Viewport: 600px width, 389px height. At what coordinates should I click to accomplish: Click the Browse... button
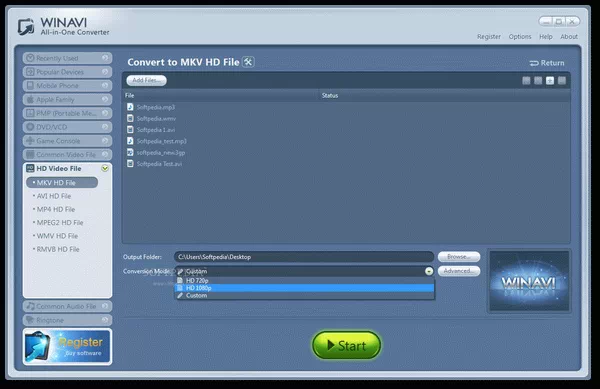[x=459, y=257]
